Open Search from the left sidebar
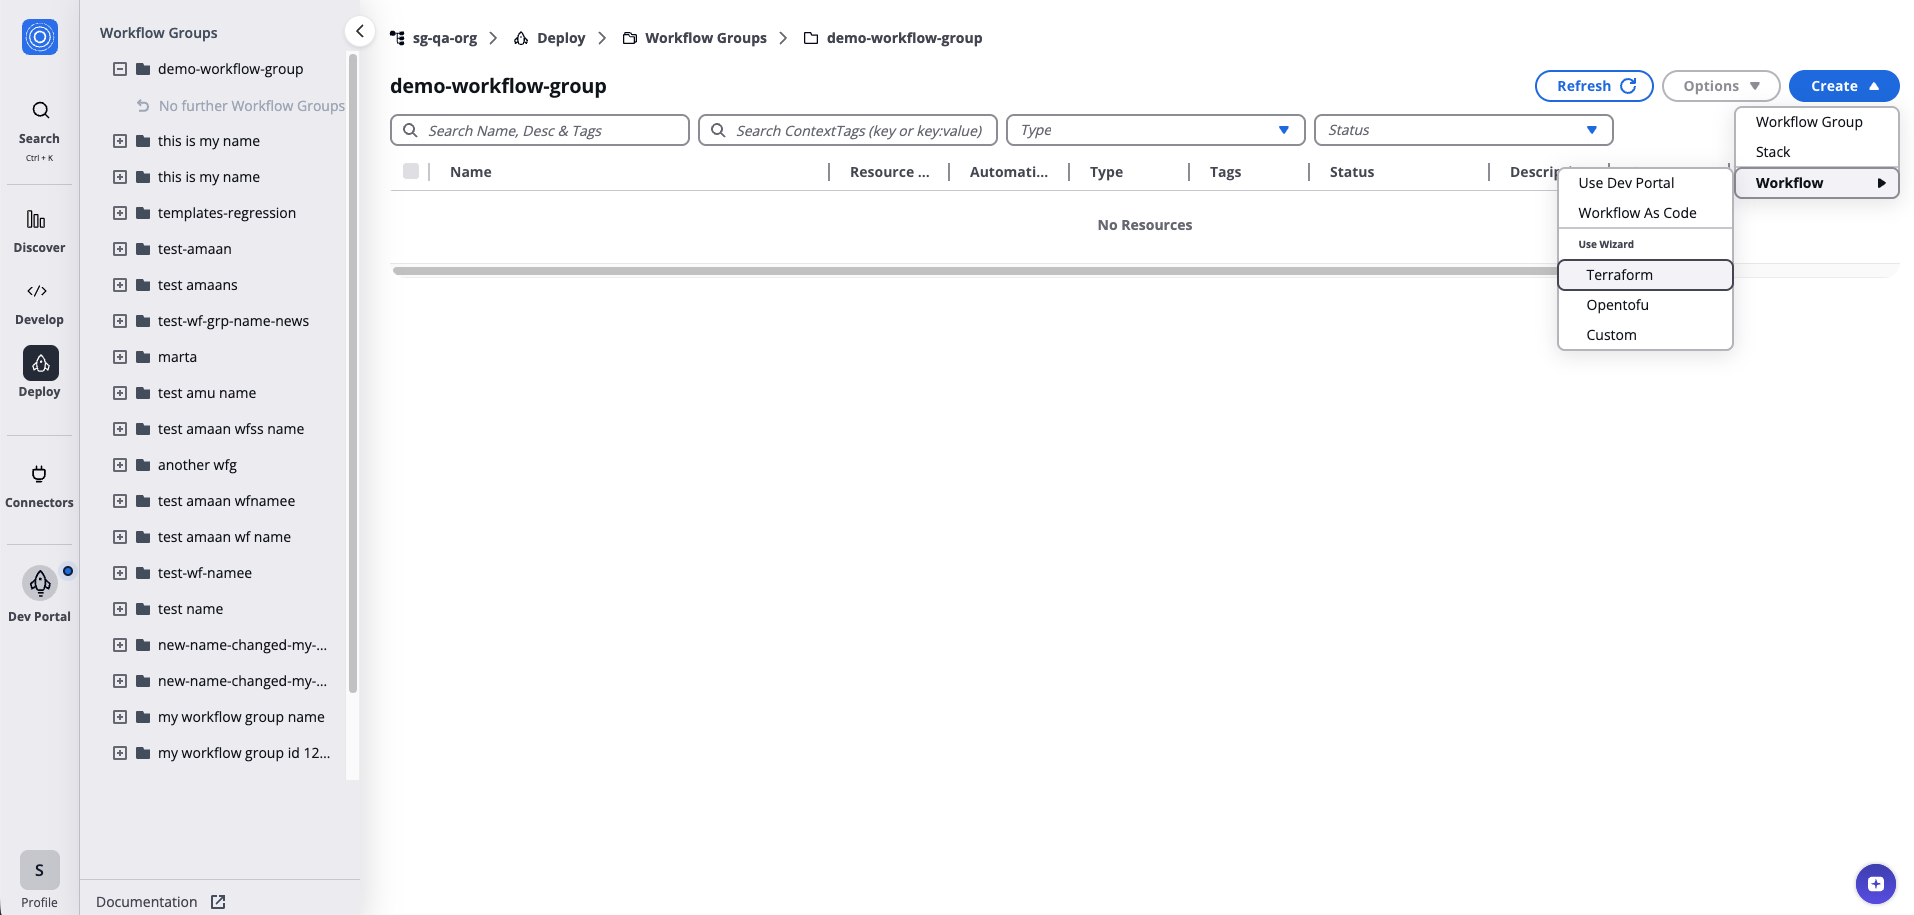1914x915 pixels. pyautogui.click(x=39, y=110)
